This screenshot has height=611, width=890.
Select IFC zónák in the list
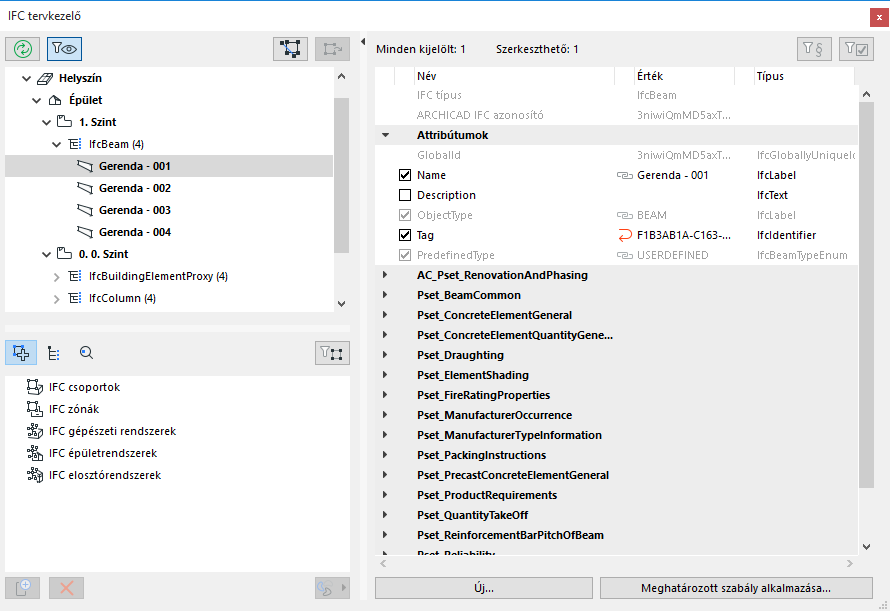(x=75, y=409)
